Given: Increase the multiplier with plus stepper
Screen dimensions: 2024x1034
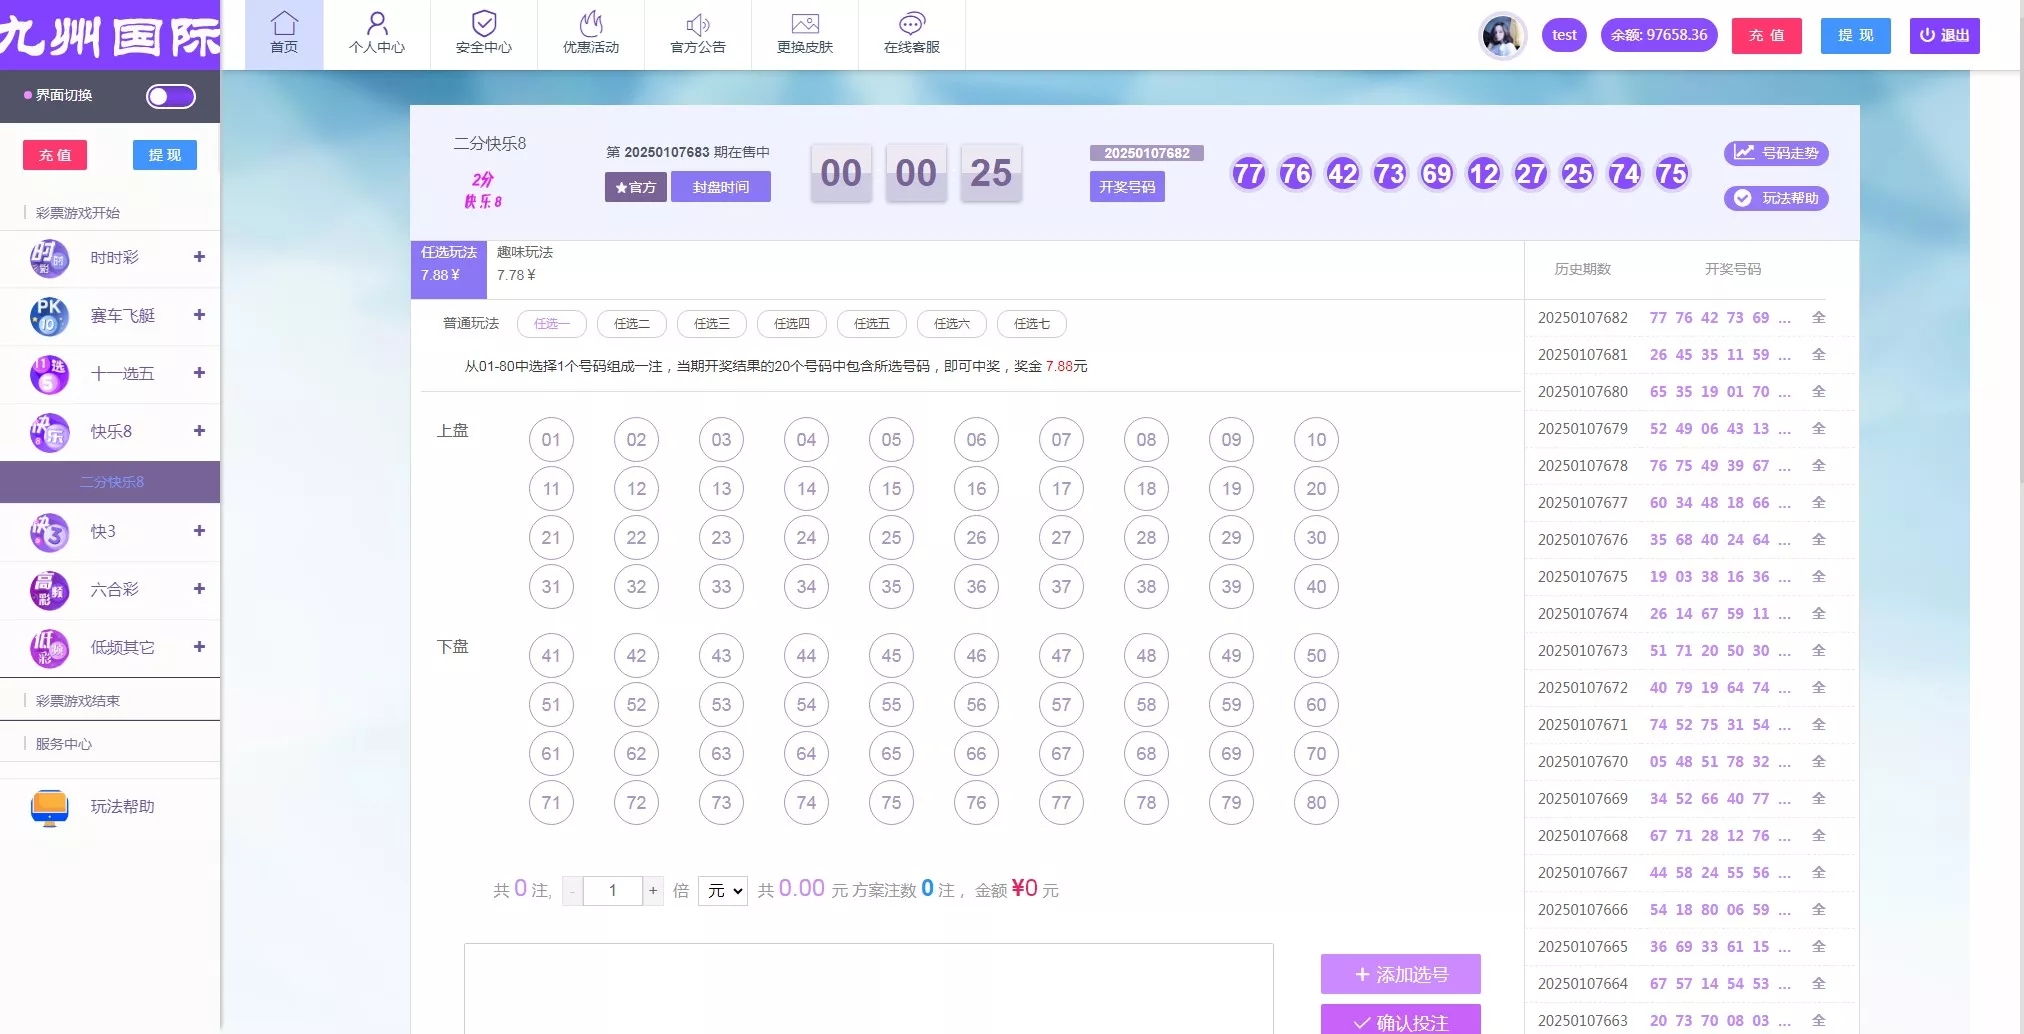Looking at the screenshot, I should [653, 890].
